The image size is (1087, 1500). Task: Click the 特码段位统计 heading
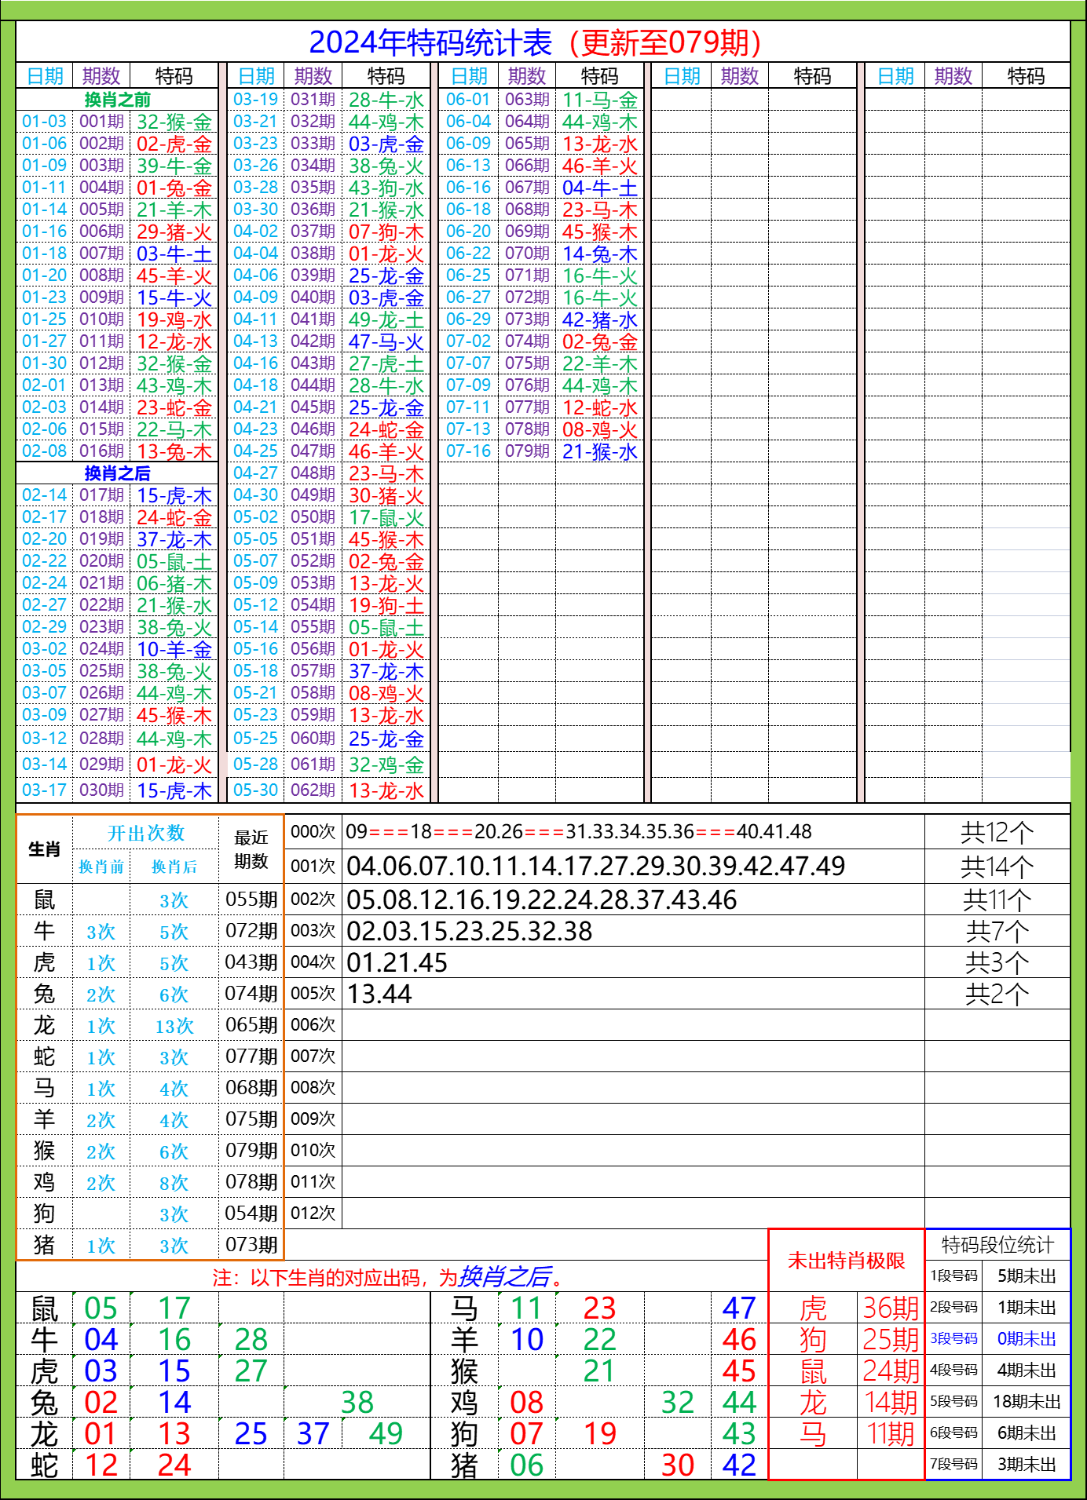point(997,1244)
